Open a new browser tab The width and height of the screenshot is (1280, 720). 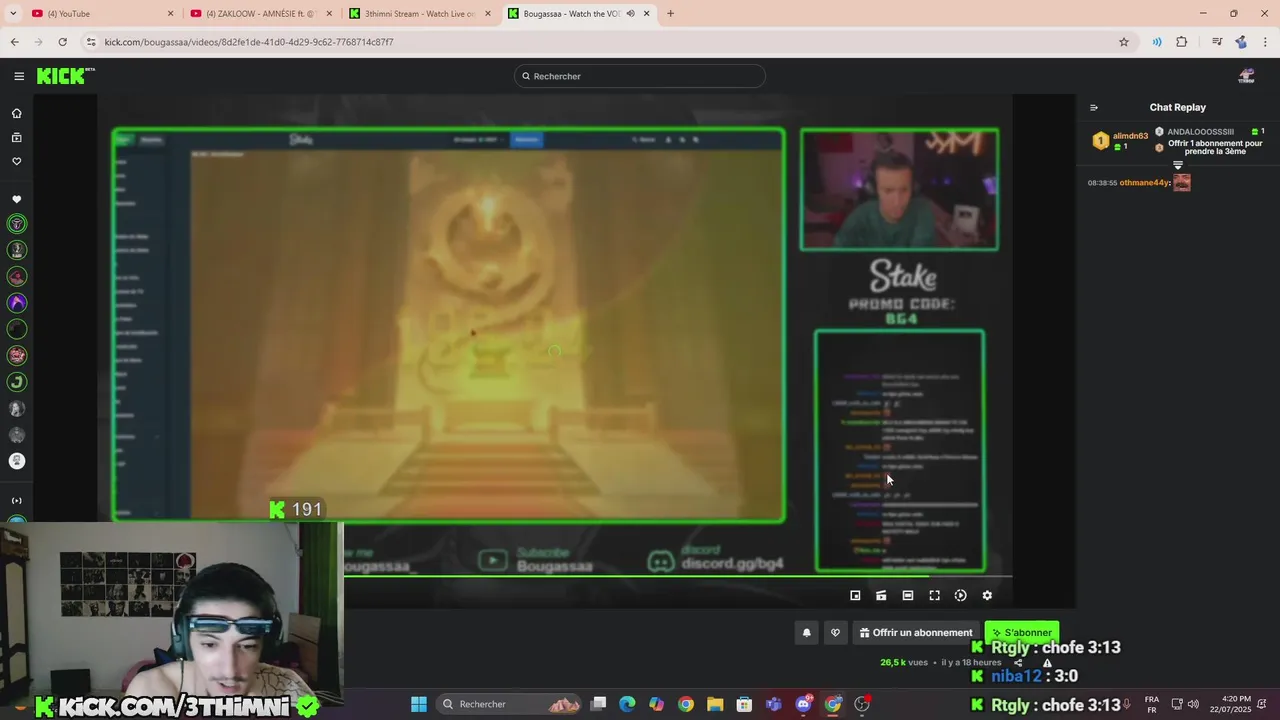coord(670,13)
